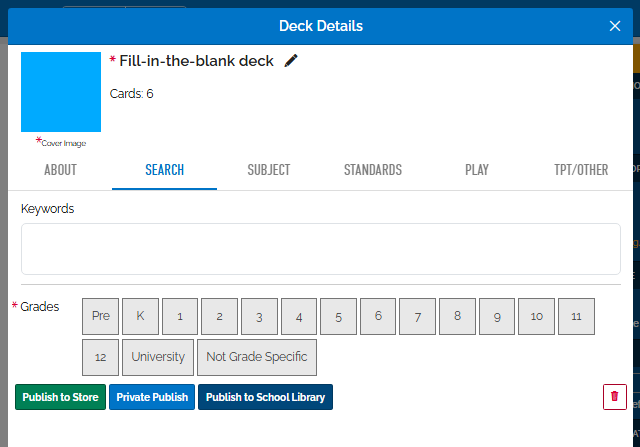
Task: Select grade 9
Action: (x=497, y=316)
